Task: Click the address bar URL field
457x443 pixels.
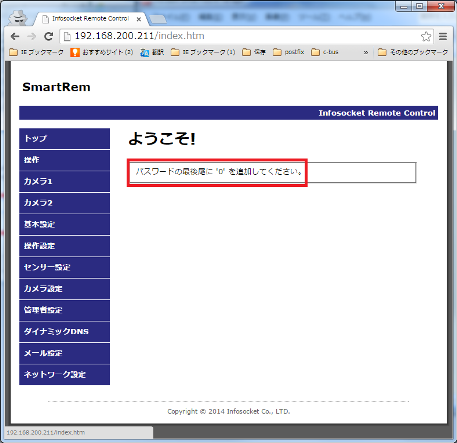Action: point(240,36)
